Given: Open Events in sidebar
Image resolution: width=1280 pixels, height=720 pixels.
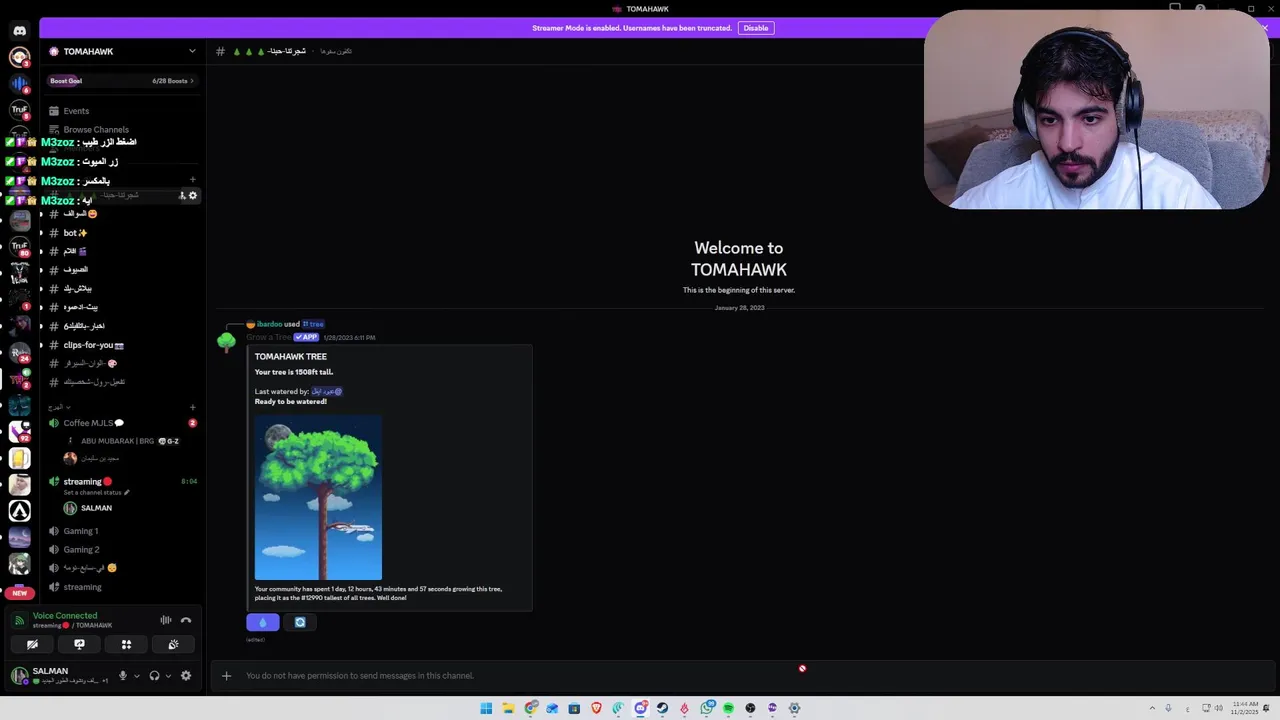Looking at the screenshot, I should point(75,111).
